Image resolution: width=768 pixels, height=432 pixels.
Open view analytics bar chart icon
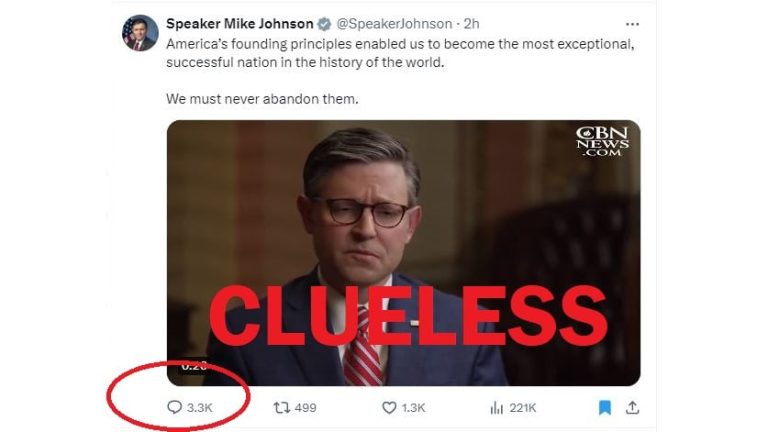coord(497,408)
